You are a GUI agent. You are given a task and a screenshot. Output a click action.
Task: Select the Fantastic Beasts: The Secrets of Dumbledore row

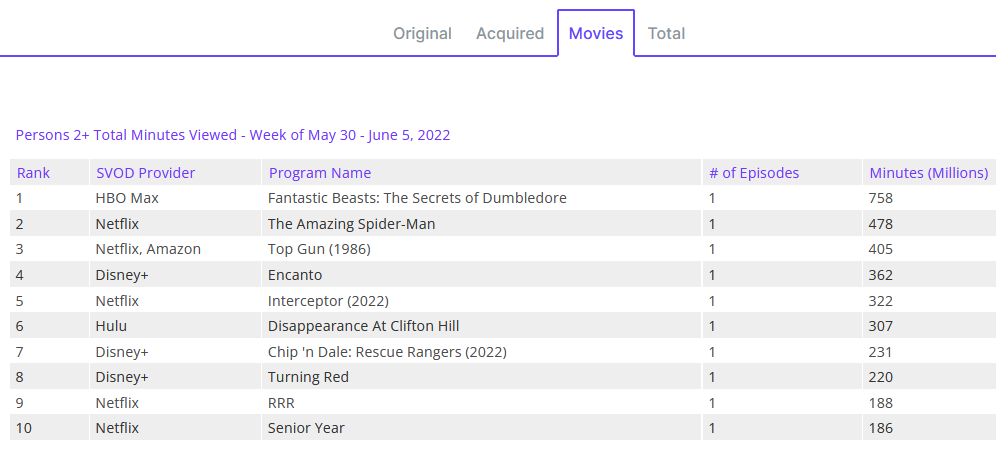point(417,198)
